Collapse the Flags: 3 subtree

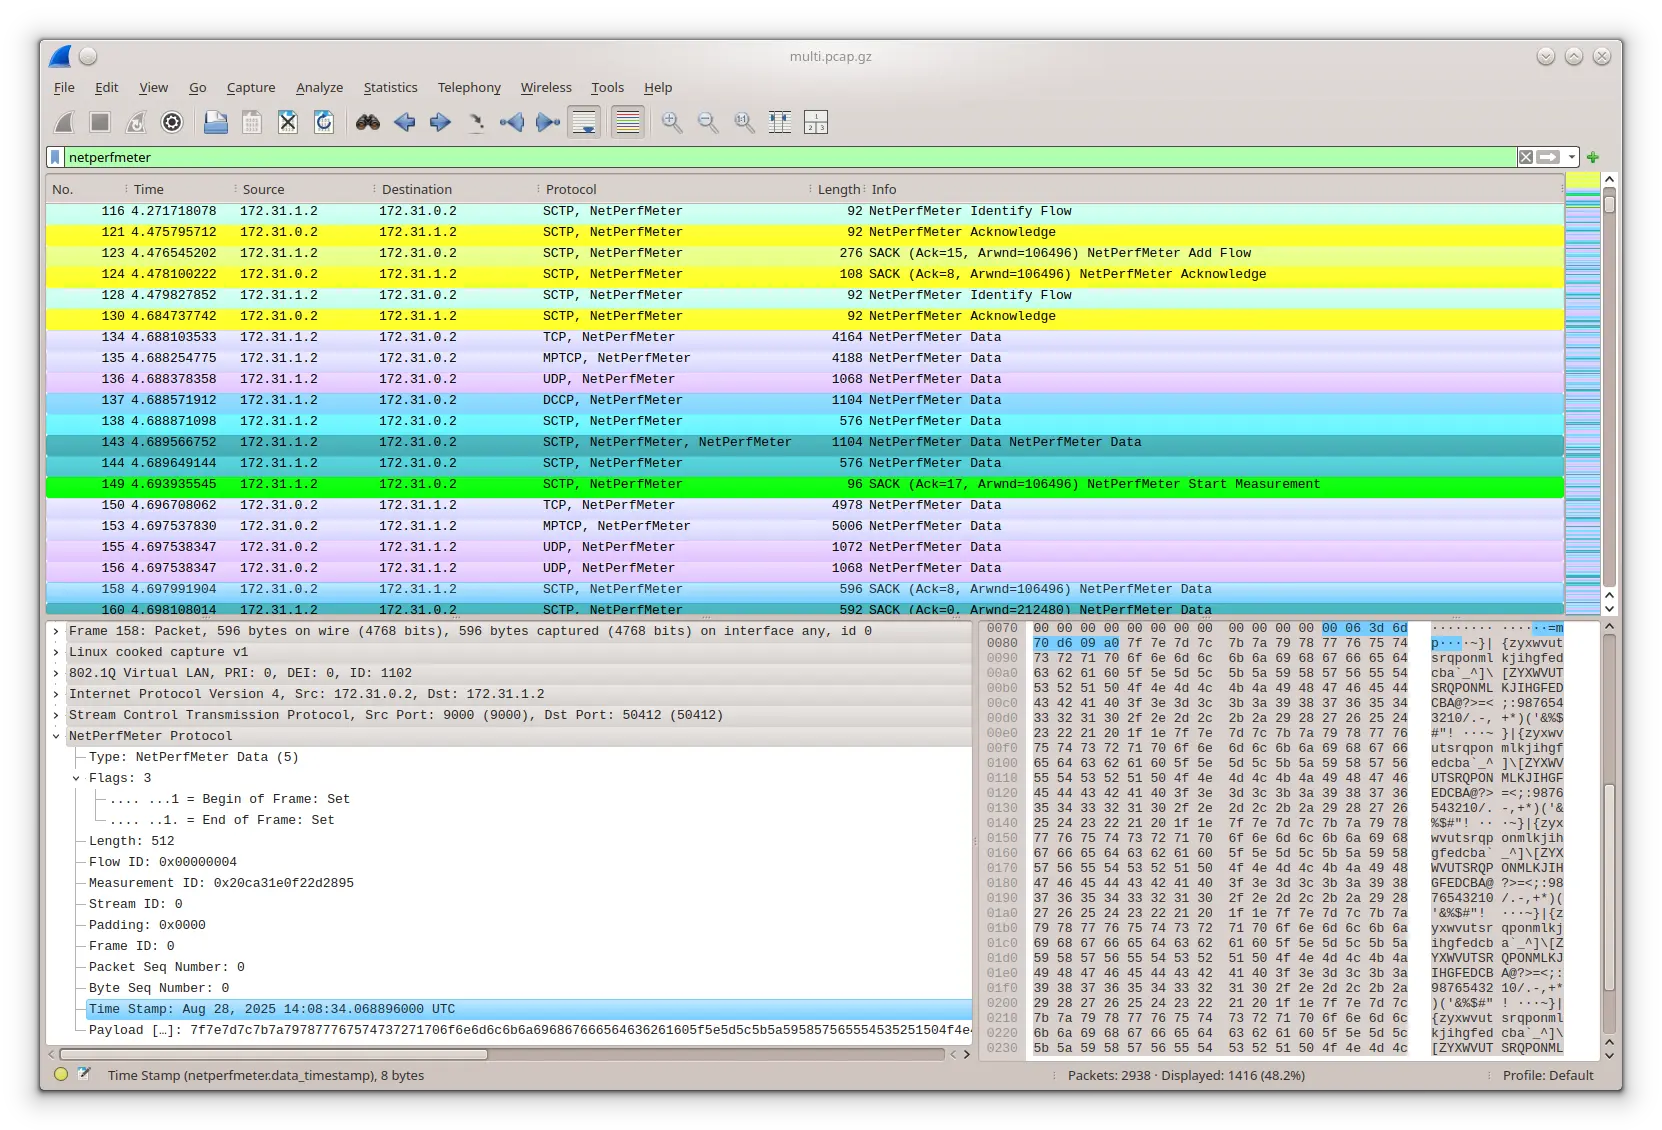coord(76,778)
